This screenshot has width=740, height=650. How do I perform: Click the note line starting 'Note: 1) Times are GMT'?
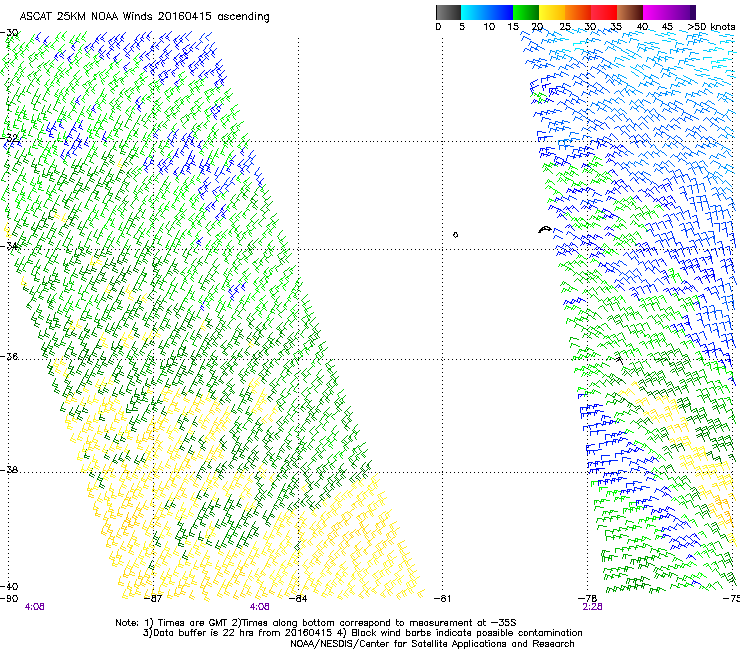coord(316,623)
